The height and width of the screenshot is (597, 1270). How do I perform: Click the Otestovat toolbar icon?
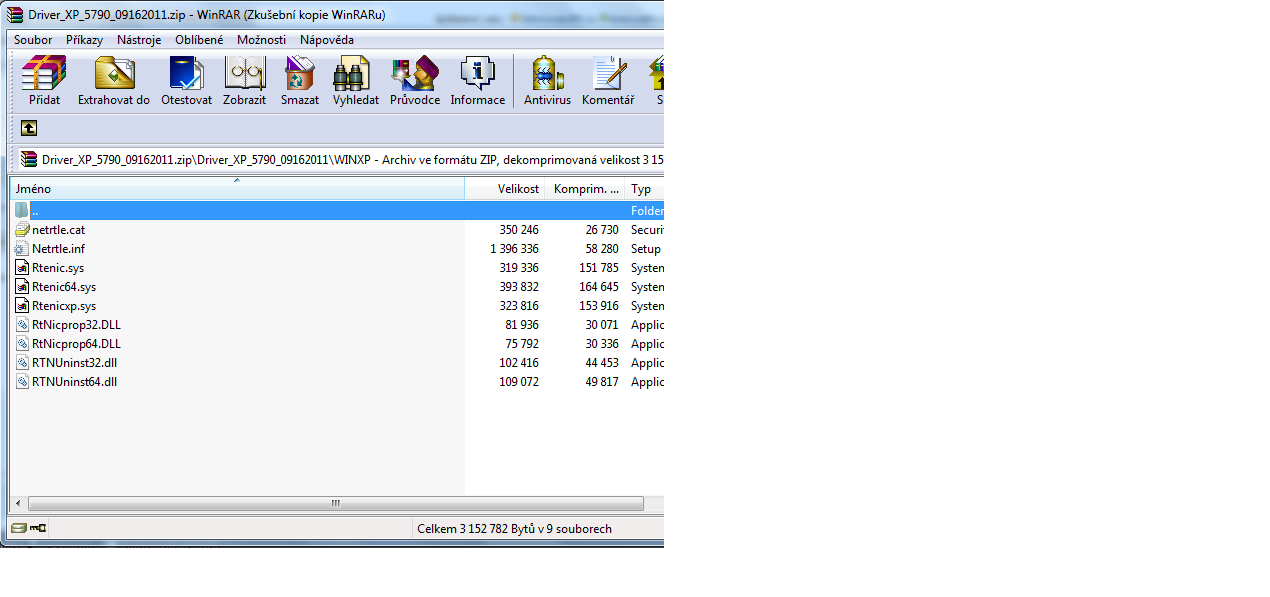click(186, 74)
